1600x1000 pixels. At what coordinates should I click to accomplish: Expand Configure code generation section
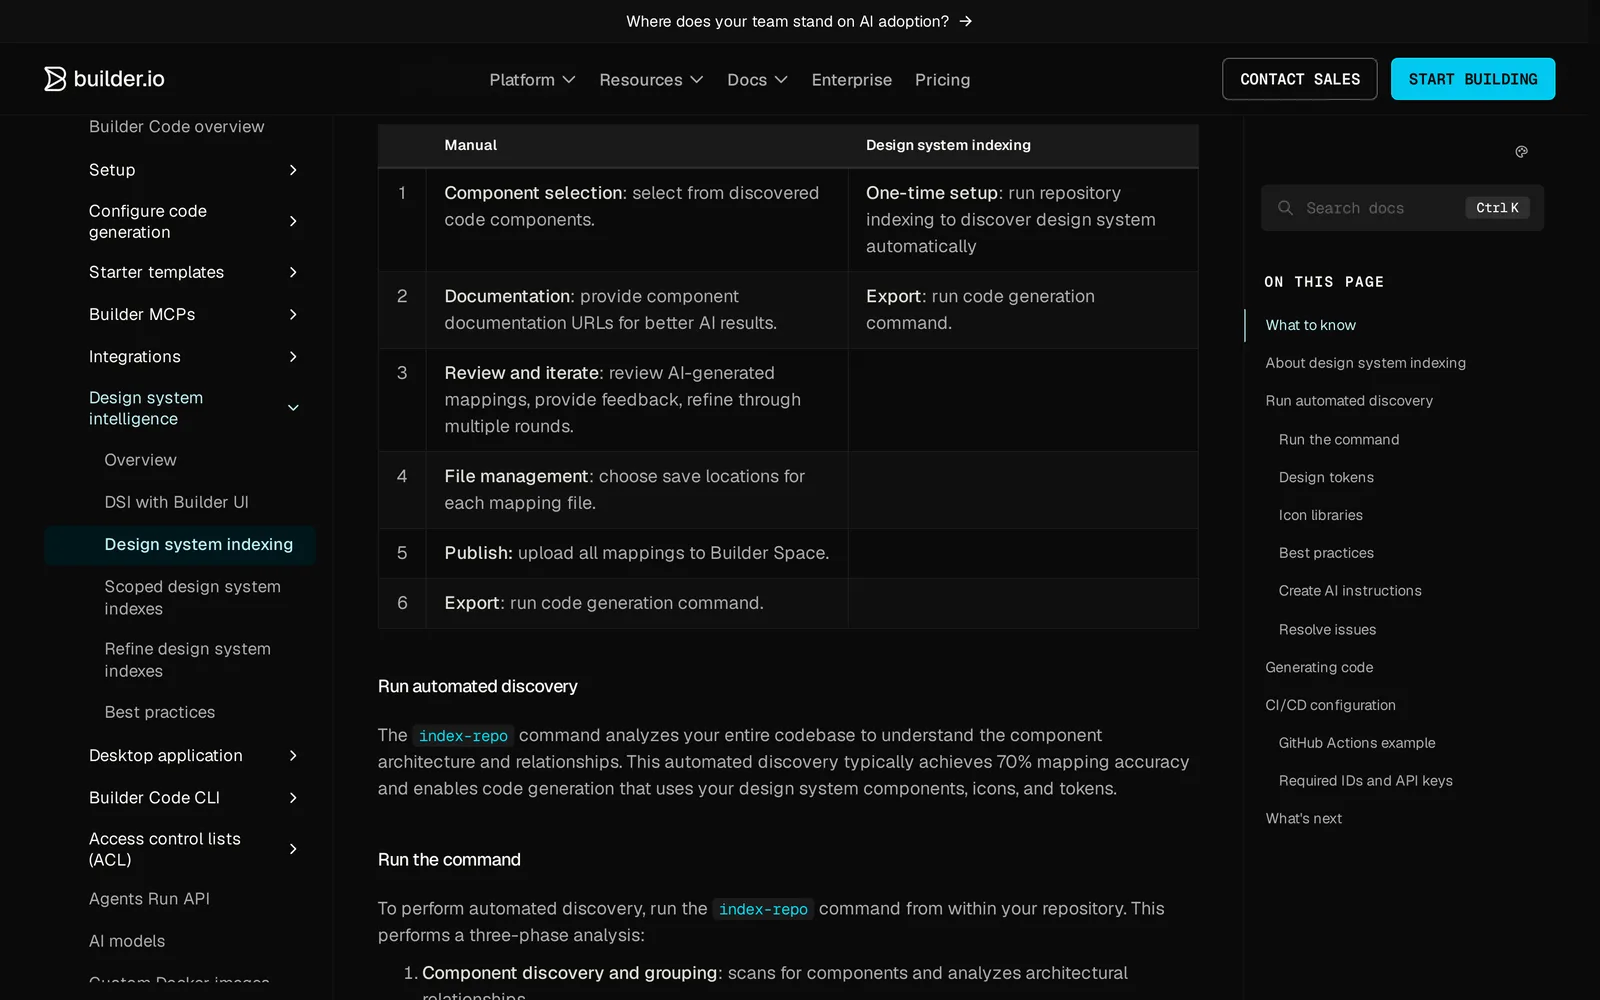tap(194, 221)
